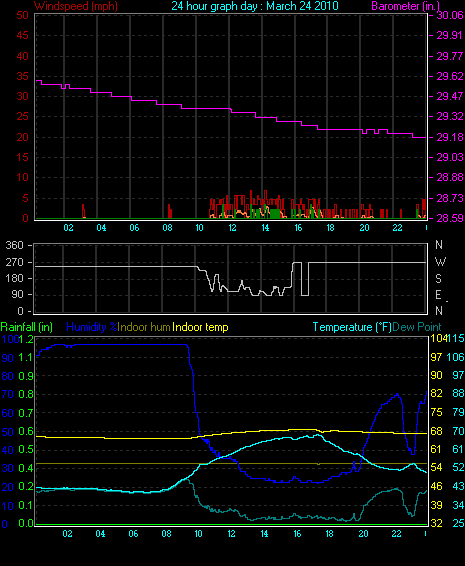Click the barometer value 29.03
Viewport: 465px width, 566px height.
[x=450, y=157]
